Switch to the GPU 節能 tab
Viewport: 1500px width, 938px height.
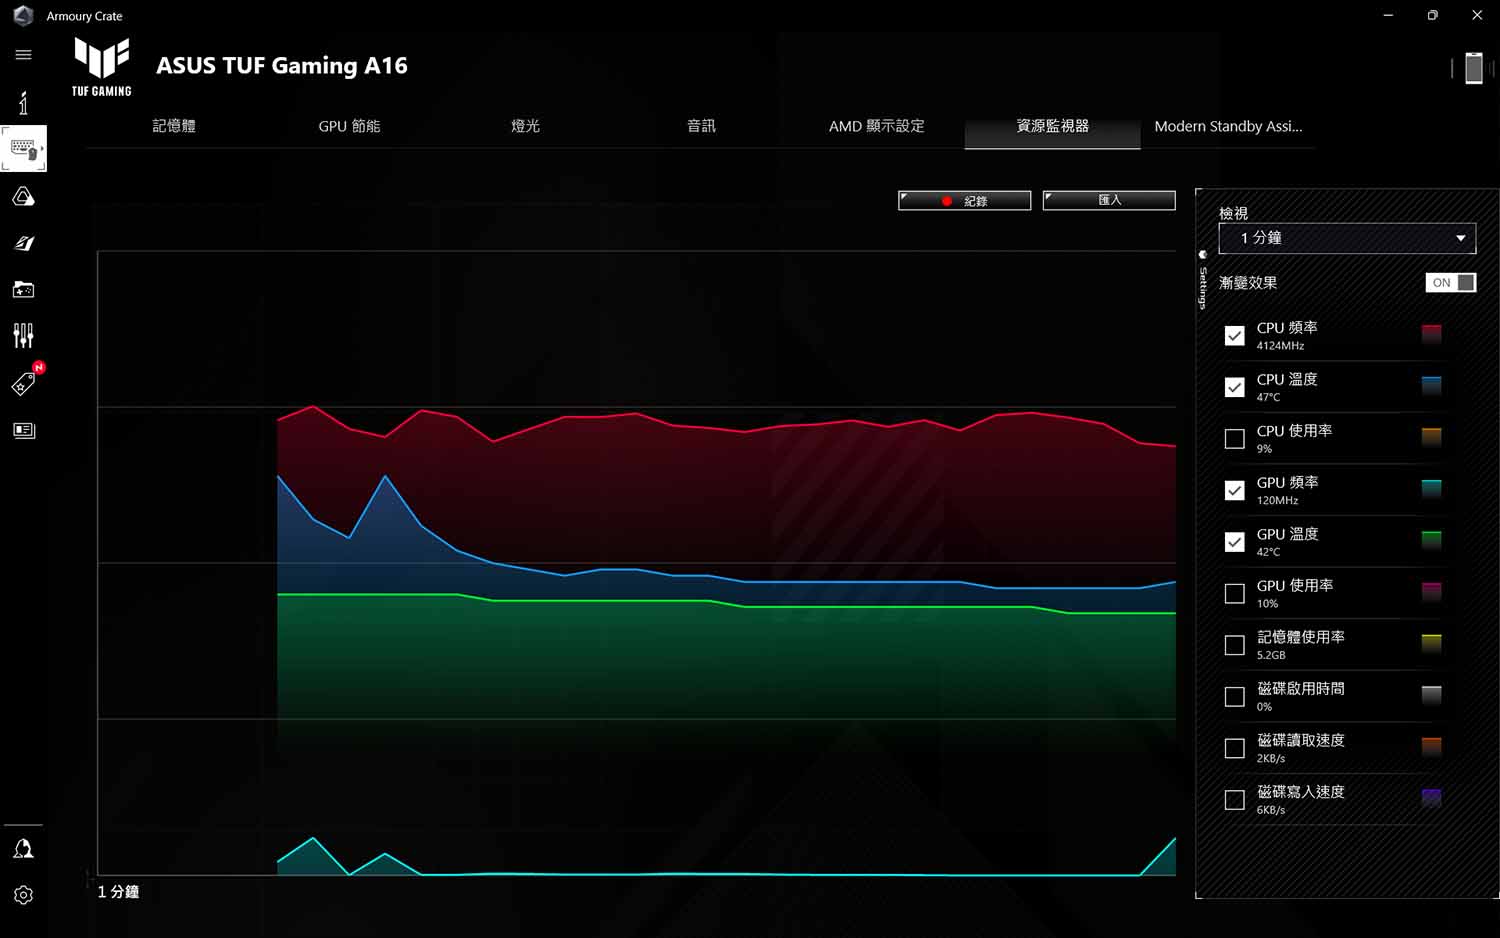coord(349,126)
